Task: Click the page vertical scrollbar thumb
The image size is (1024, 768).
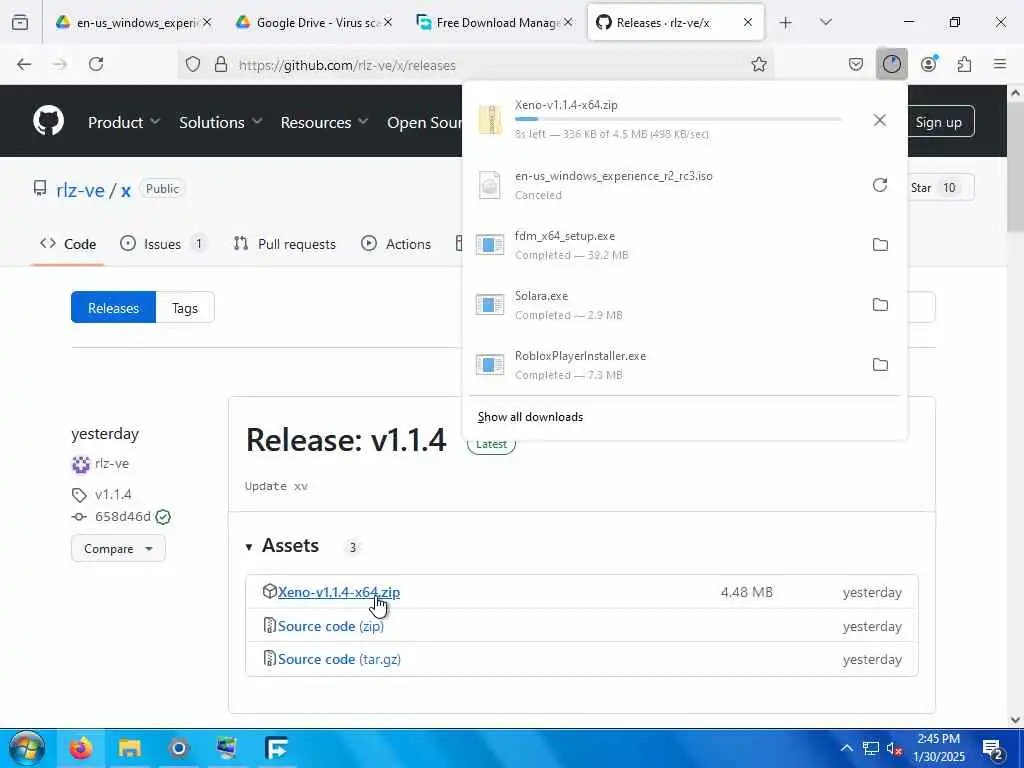Action: coord(1015,167)
